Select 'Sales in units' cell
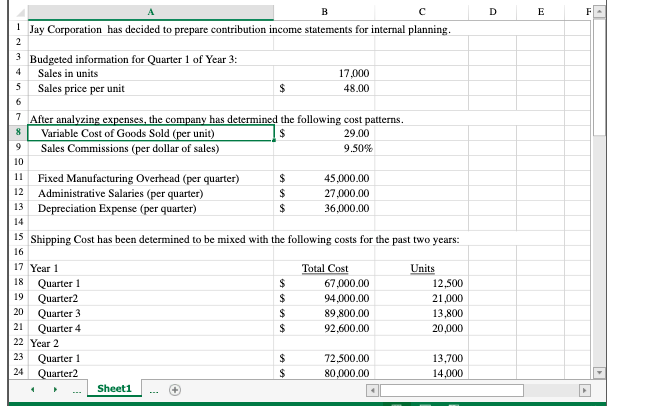The width and height of the screenshot is (648, 406). coord(150,74)
